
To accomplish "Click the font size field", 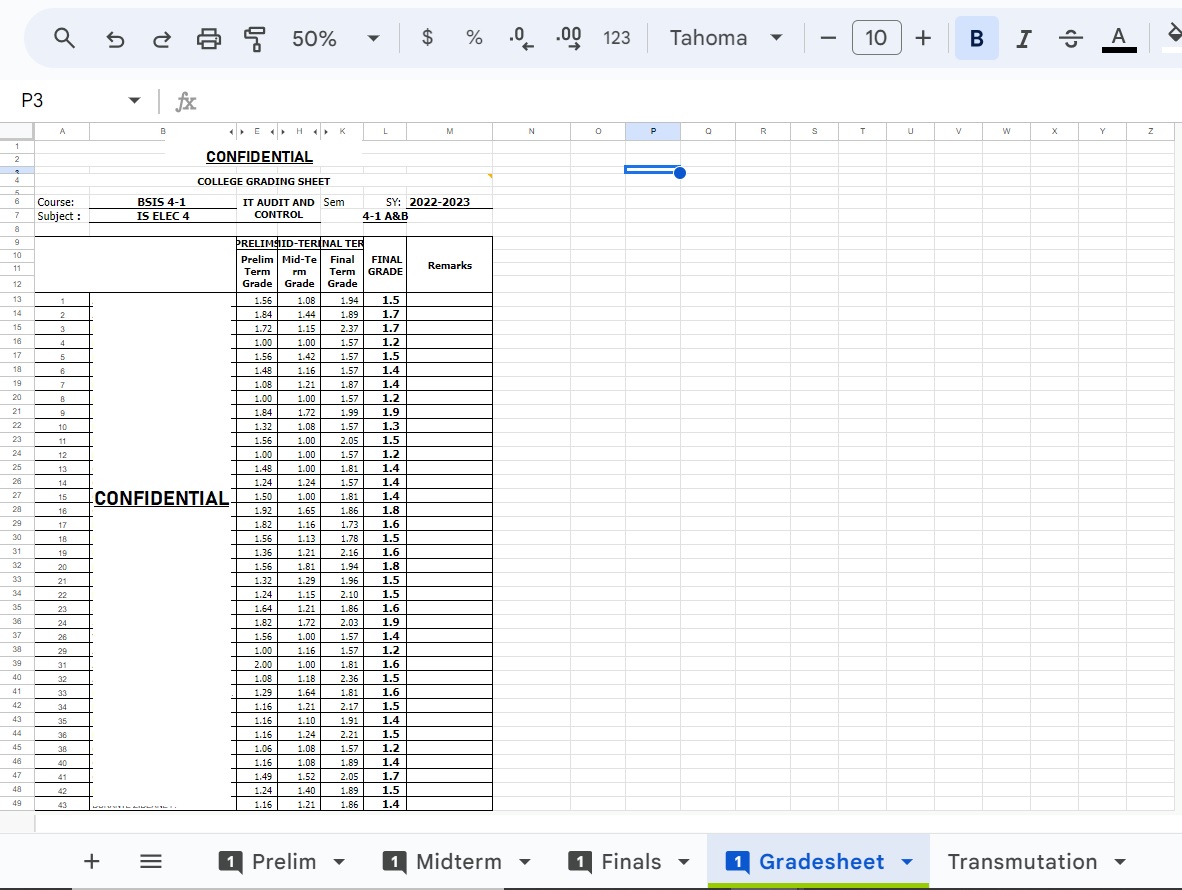I will (876, 38).
